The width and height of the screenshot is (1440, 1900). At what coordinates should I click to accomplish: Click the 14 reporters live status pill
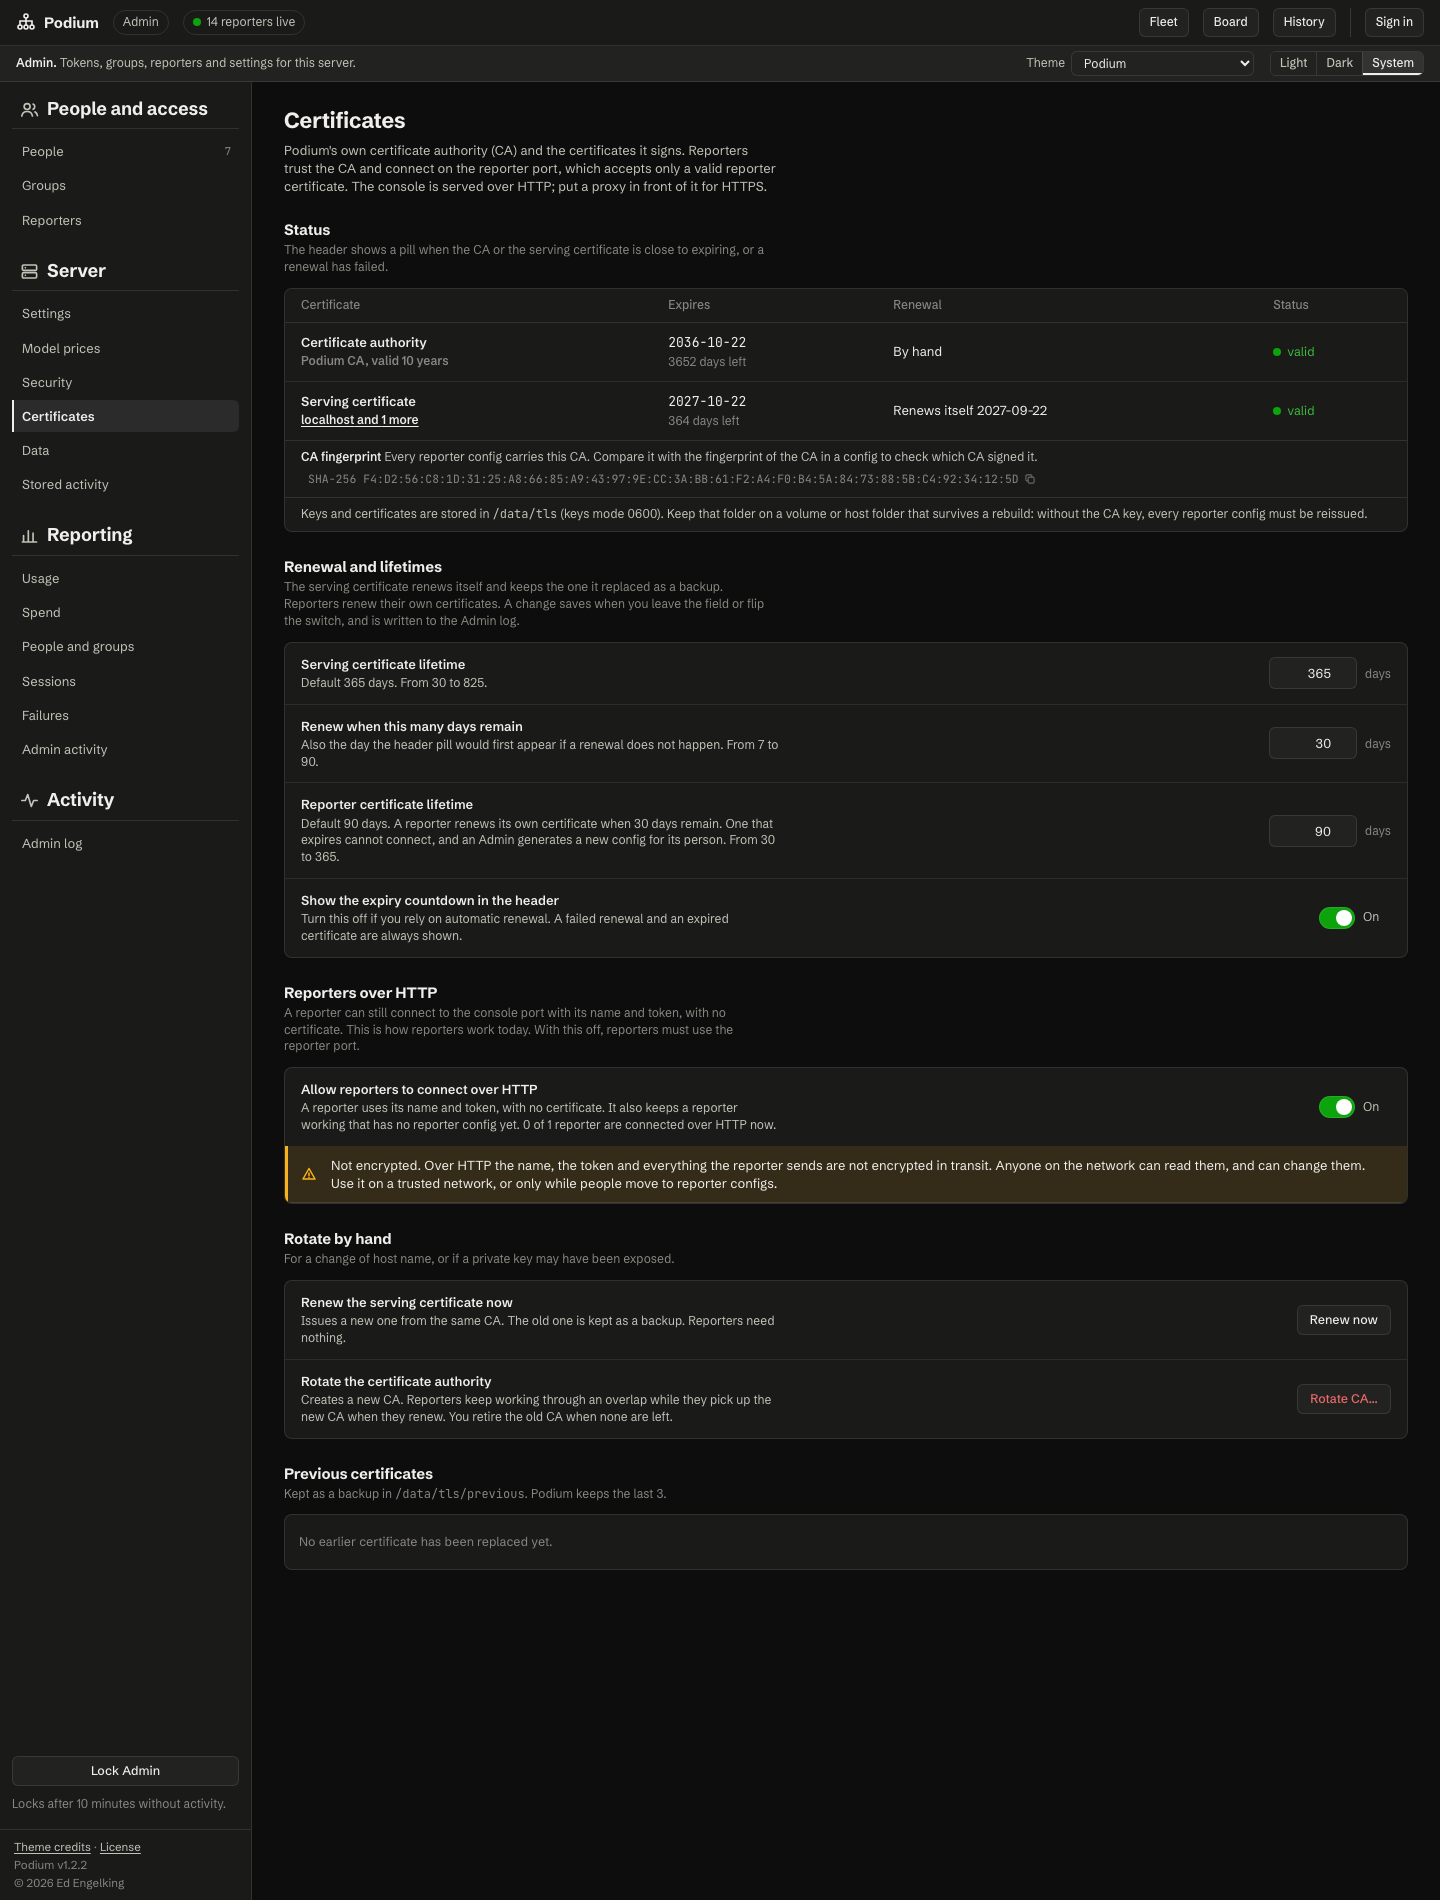[x=244, y=22]
